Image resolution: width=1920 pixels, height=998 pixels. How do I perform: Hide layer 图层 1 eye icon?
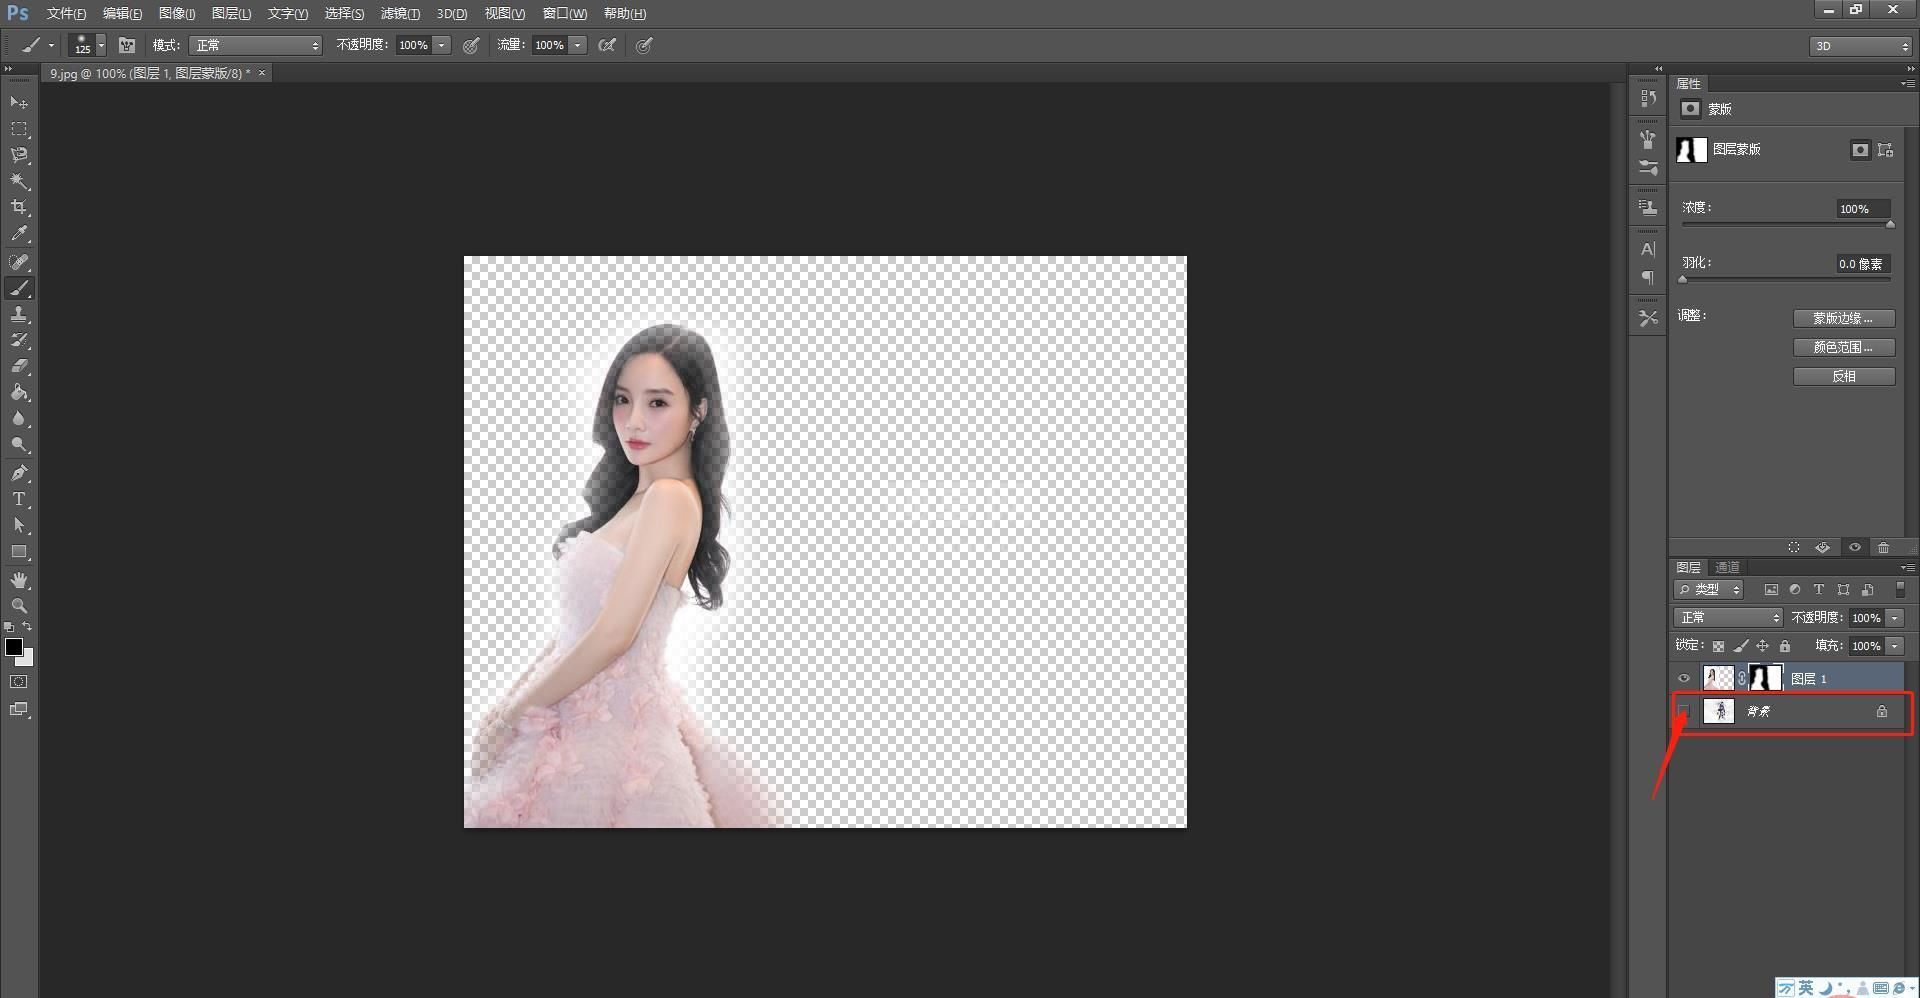pos(1684,678)
